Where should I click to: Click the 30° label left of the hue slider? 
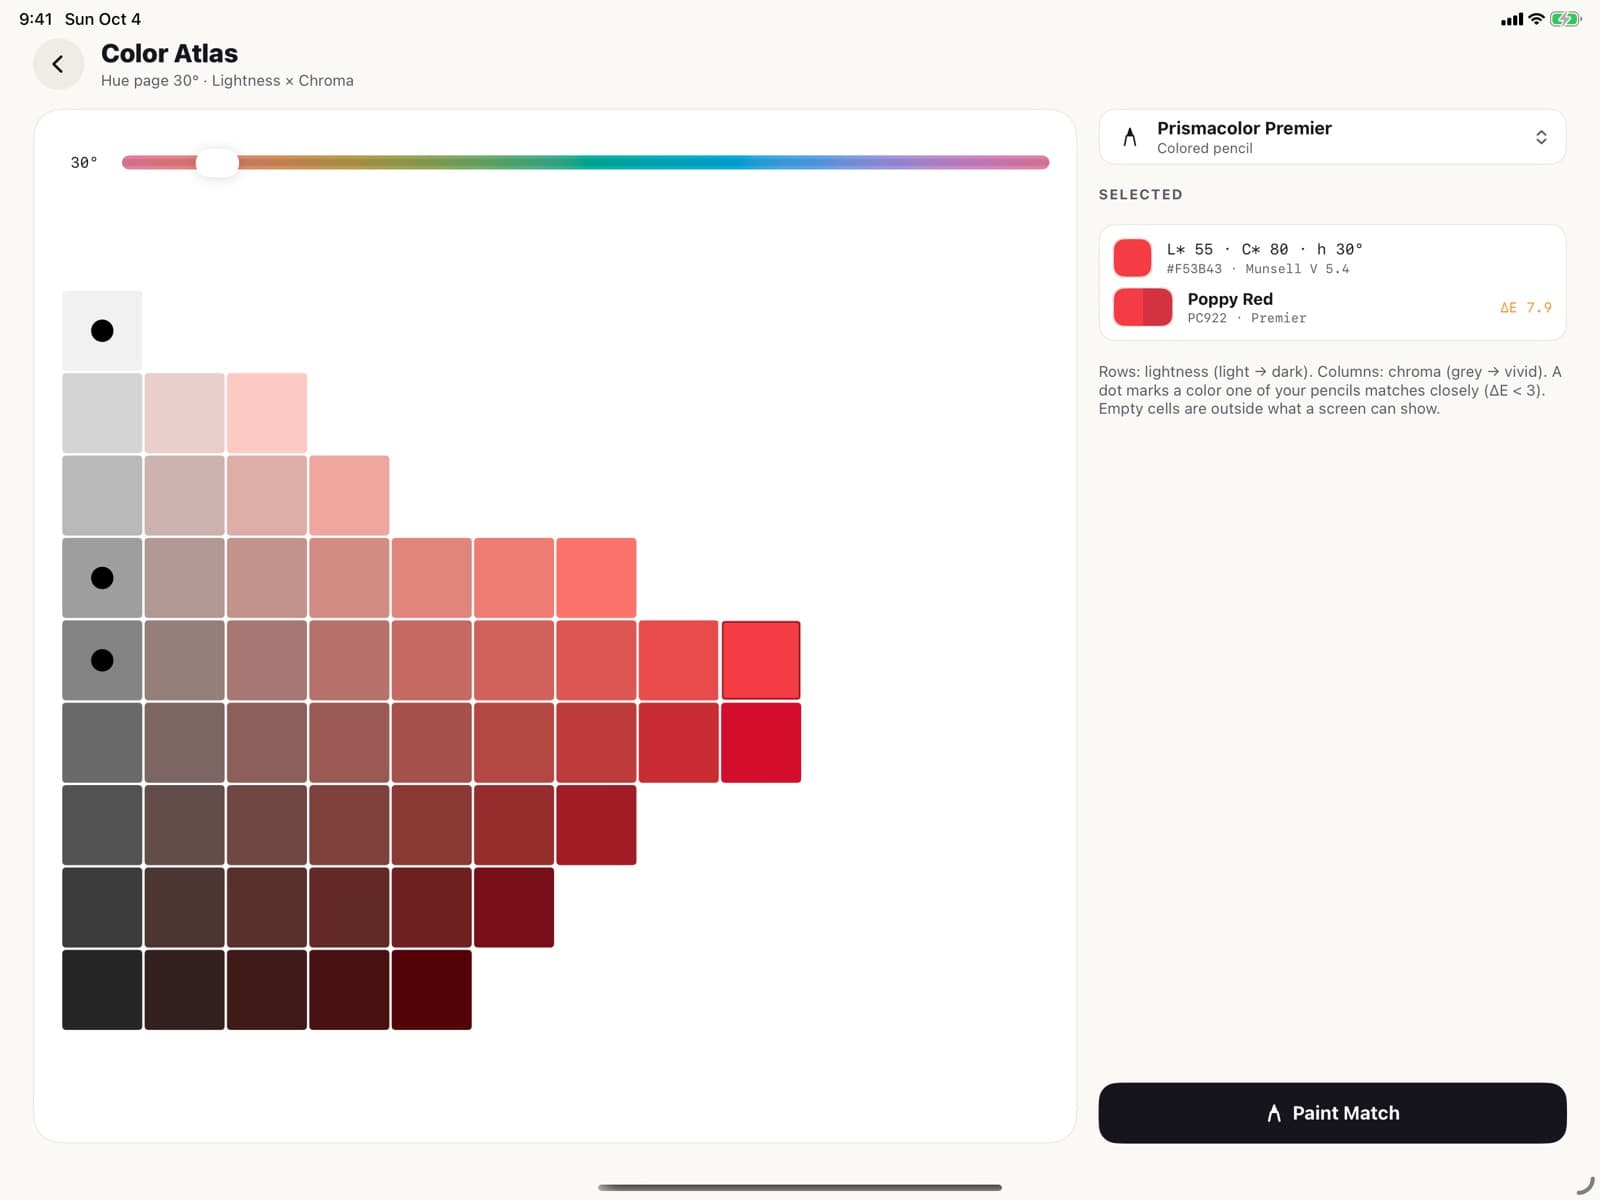pos(84,162)
